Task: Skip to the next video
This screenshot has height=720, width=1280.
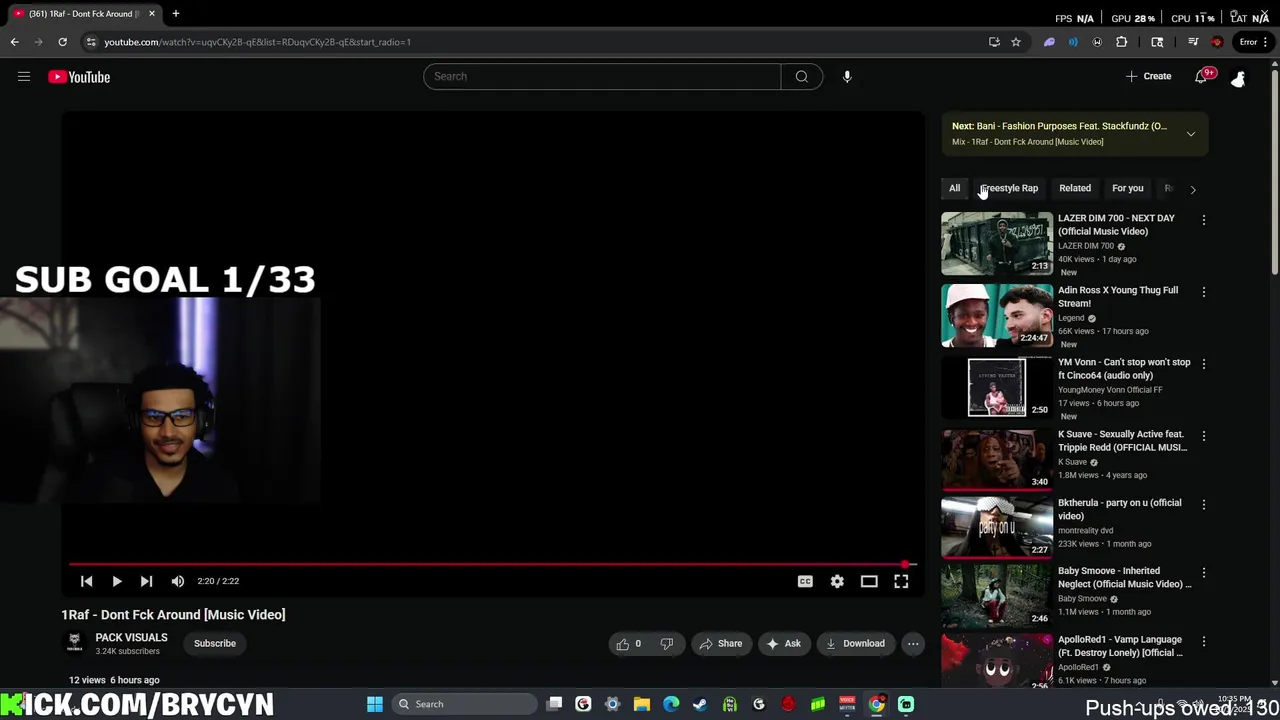Action: point(146,581)
